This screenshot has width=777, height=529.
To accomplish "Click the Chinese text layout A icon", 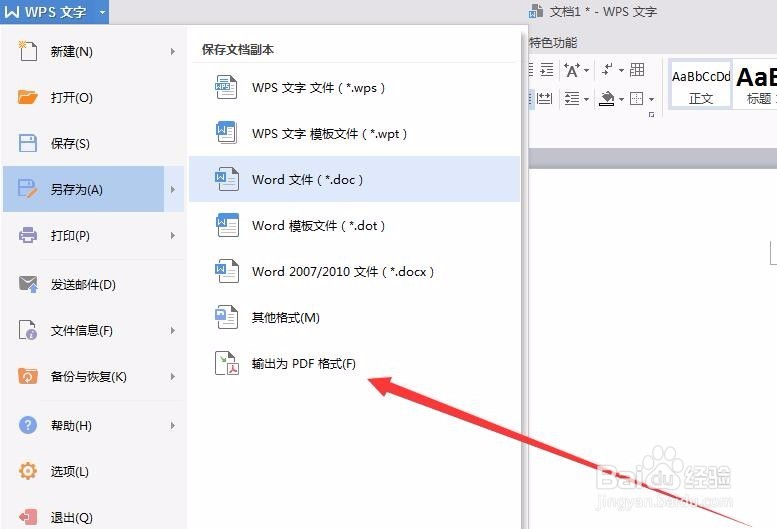I will [x=571, y=70].
